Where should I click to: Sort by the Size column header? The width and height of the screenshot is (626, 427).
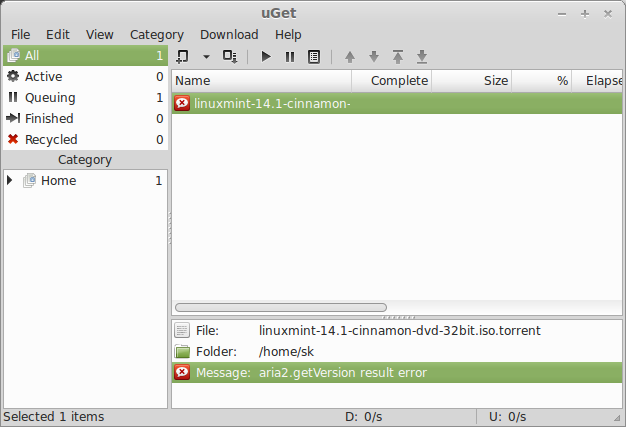[x=471, y=81]
